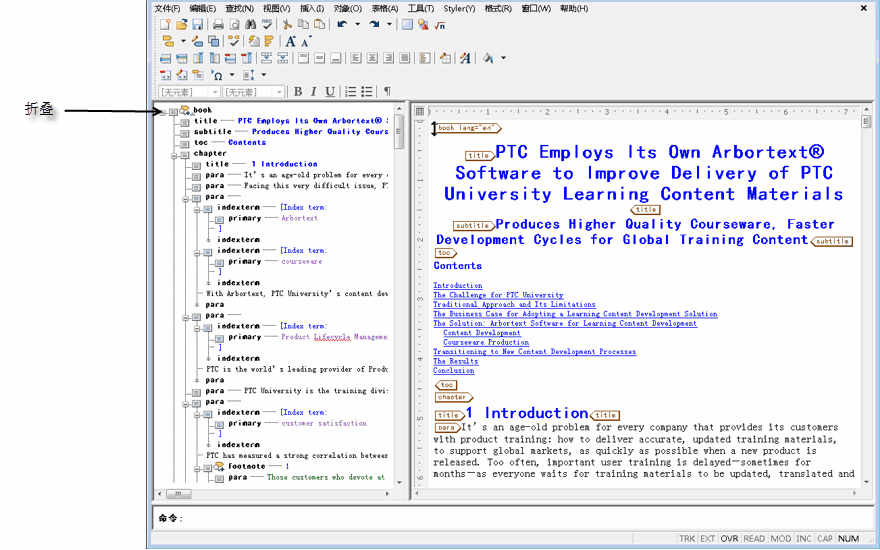Viewport: 880px width, 550px height.
Task: Decrease font size with the smaller A icon
Action: click(x=306, y=42)
